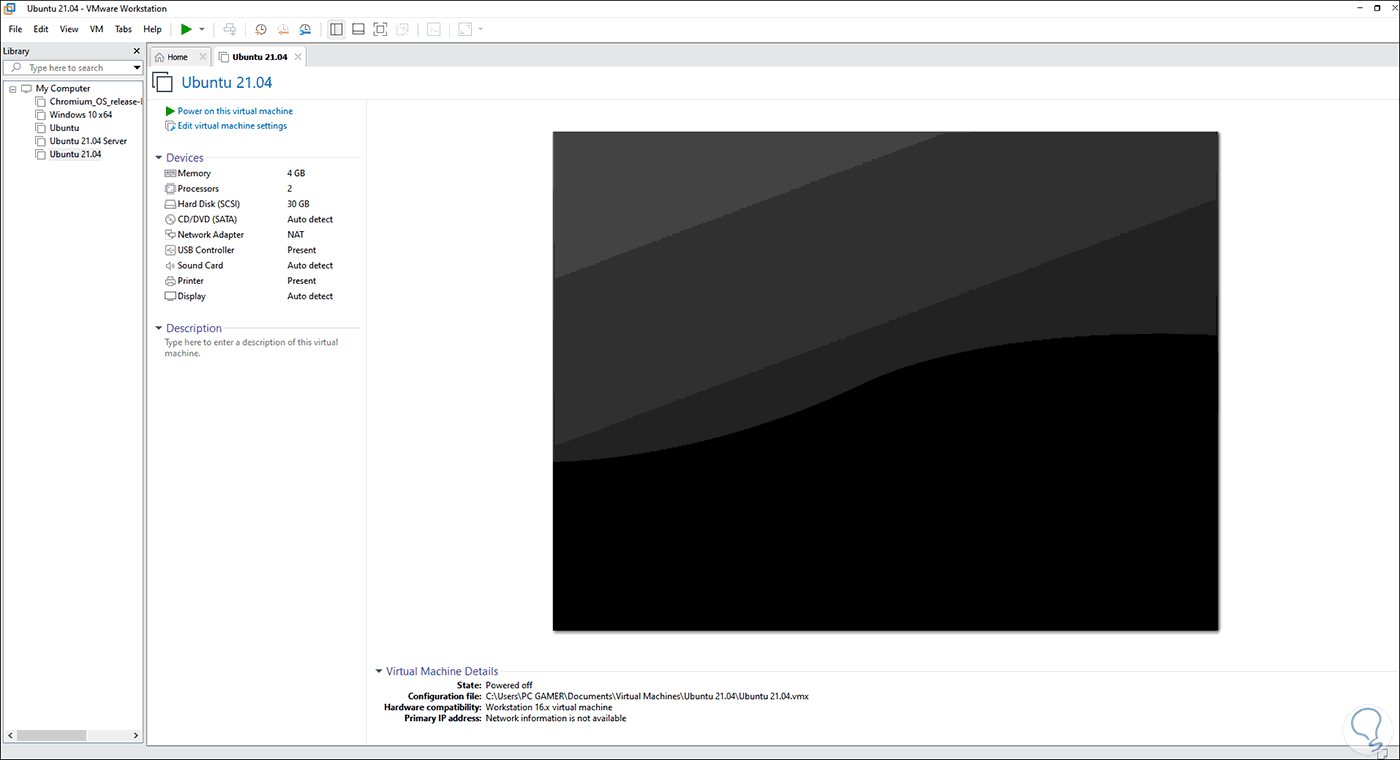Open the Tabs menu
This screenshot has width=1400, height=760.
coord(123,29)
